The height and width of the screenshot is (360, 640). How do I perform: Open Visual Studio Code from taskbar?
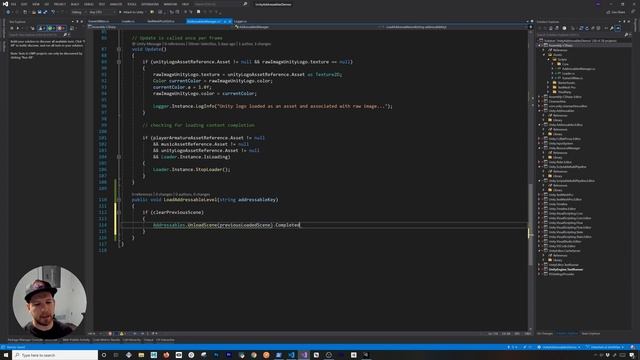291,355
